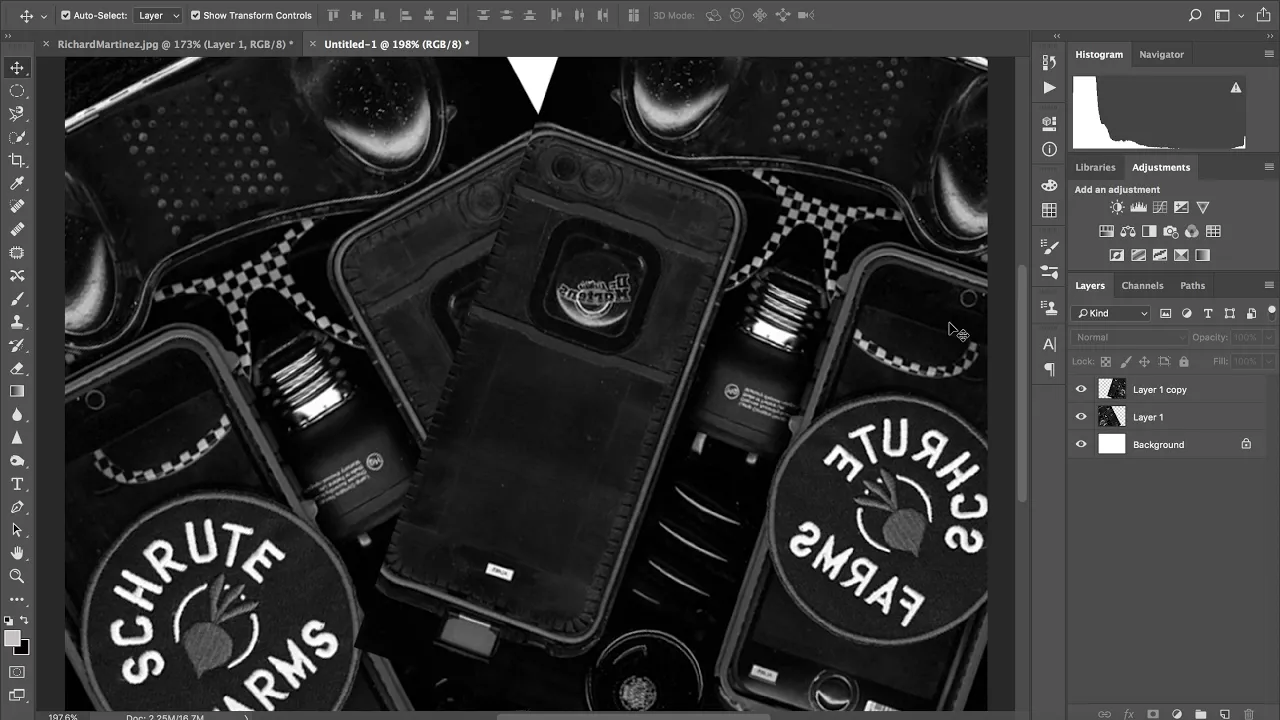Switch to the Libraries tab

point(1095,167)
